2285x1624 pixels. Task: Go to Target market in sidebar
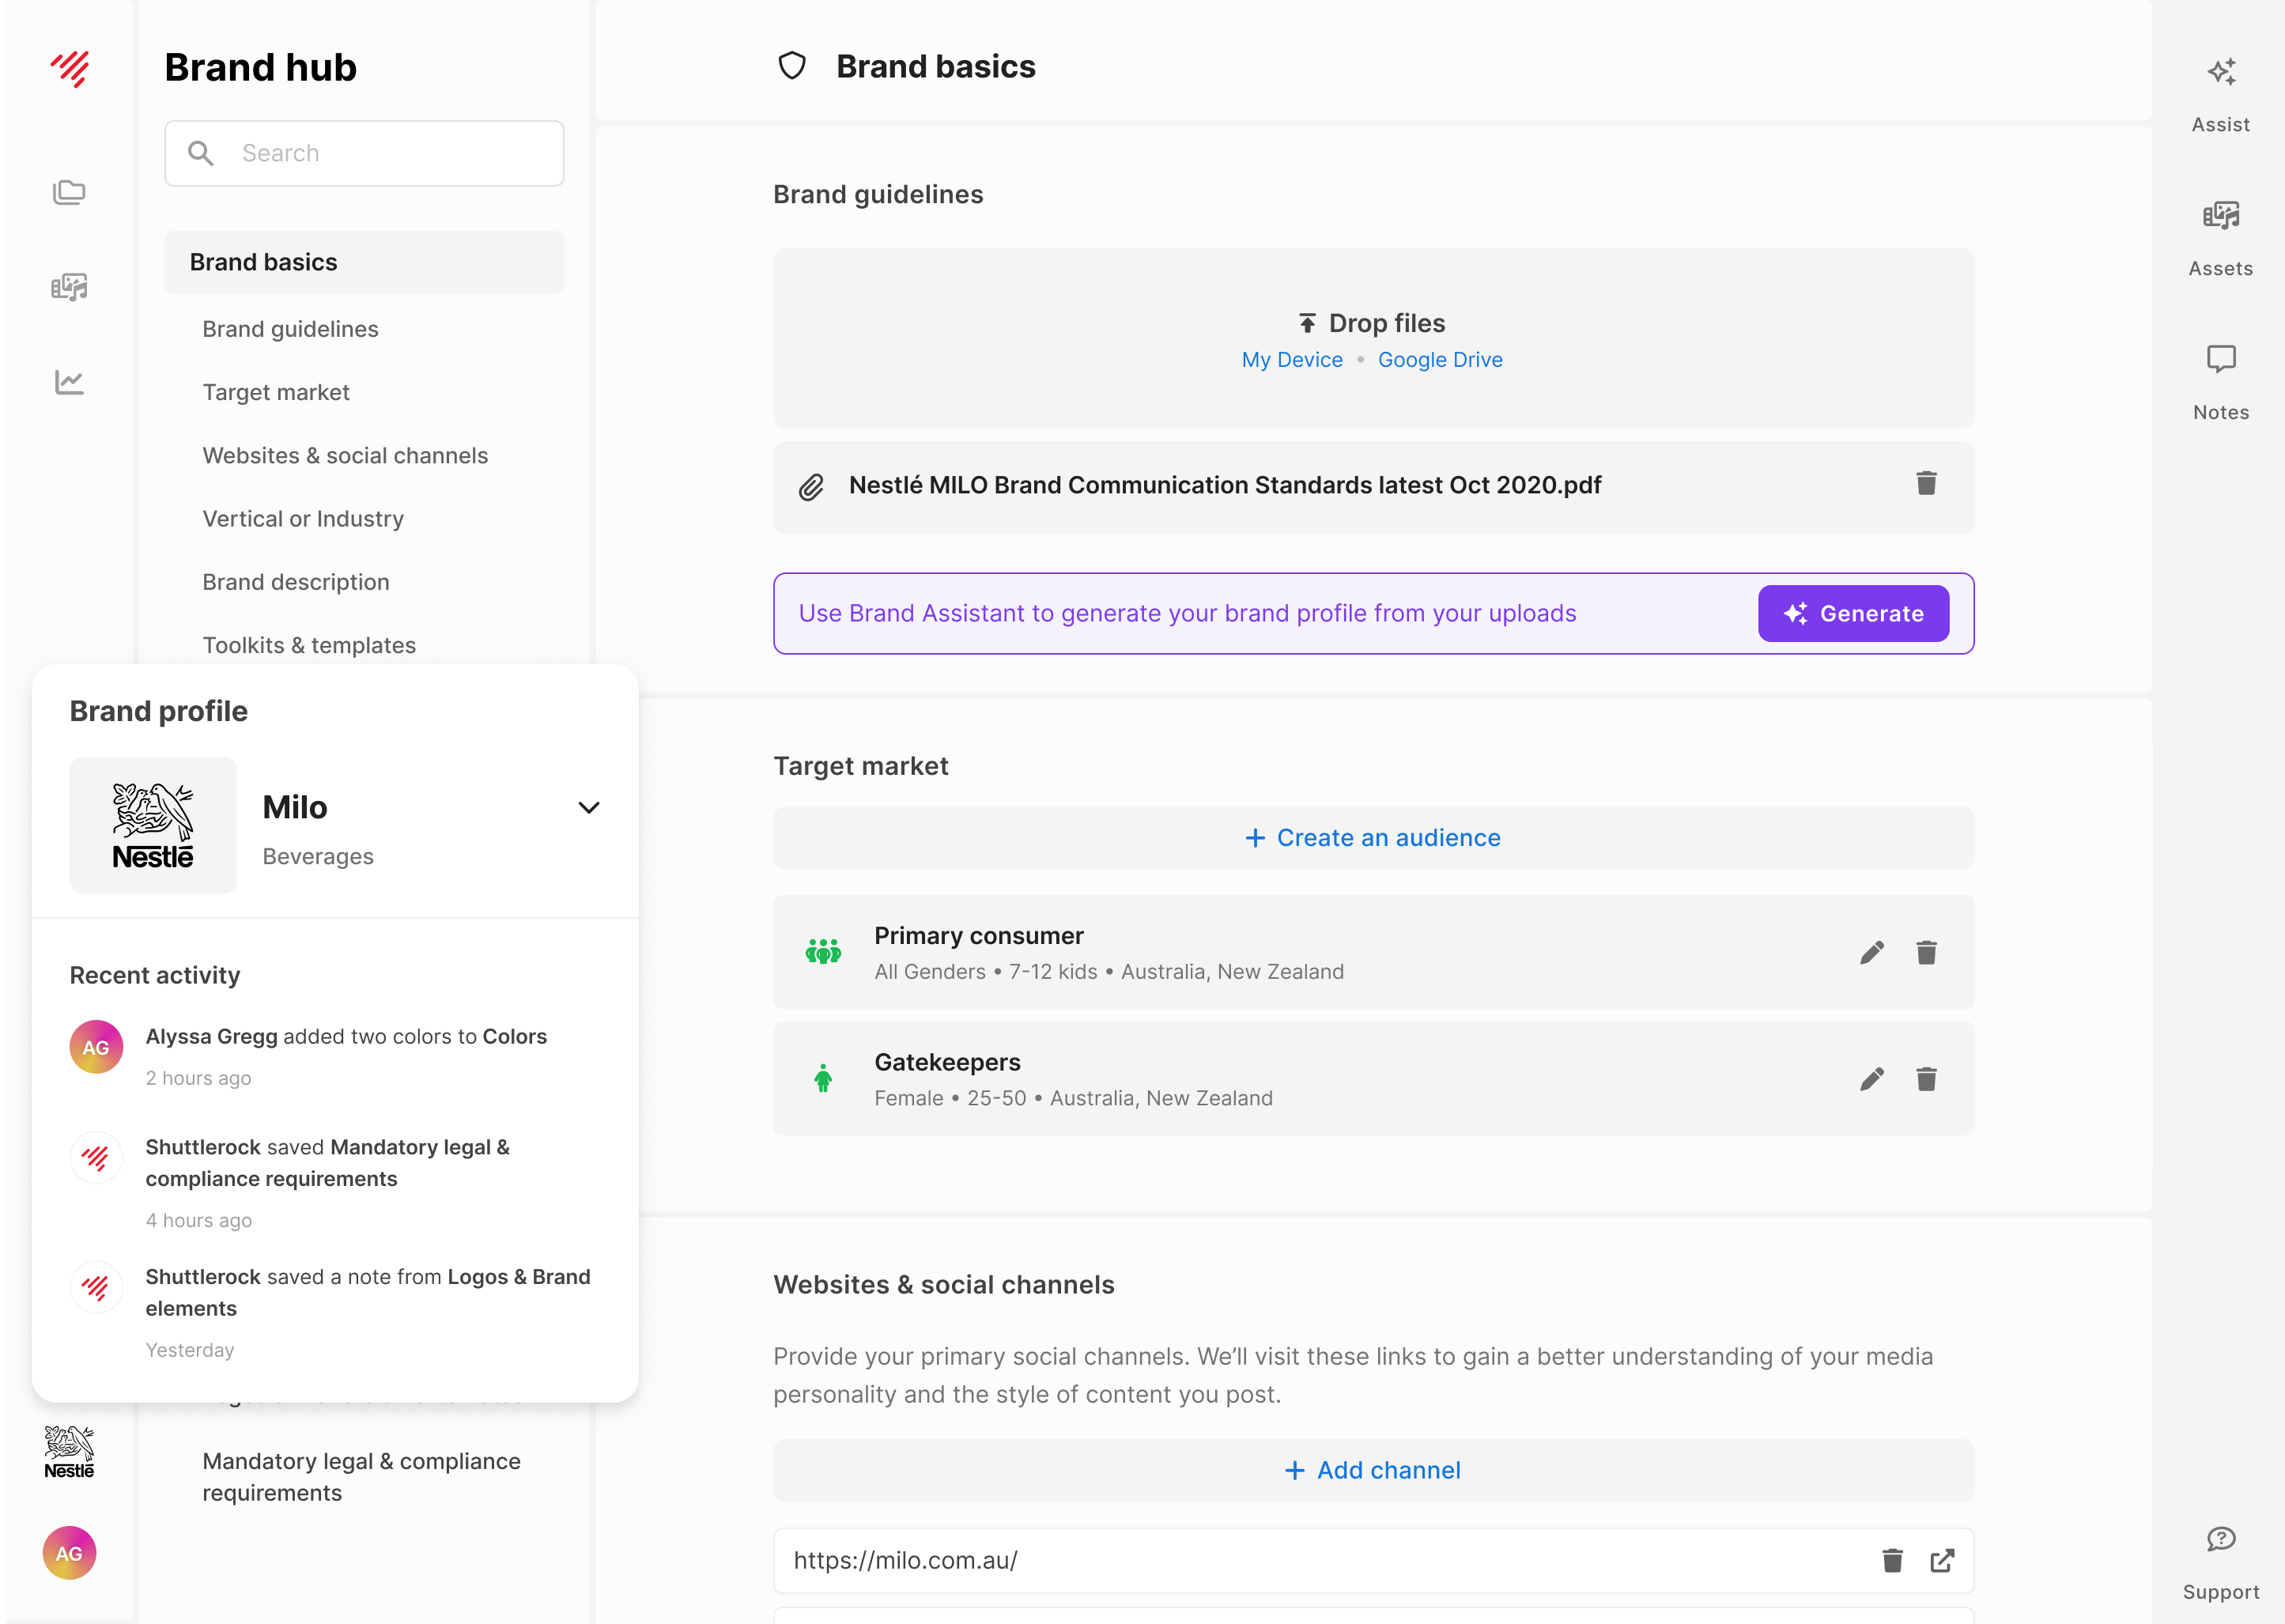(276, 392)
